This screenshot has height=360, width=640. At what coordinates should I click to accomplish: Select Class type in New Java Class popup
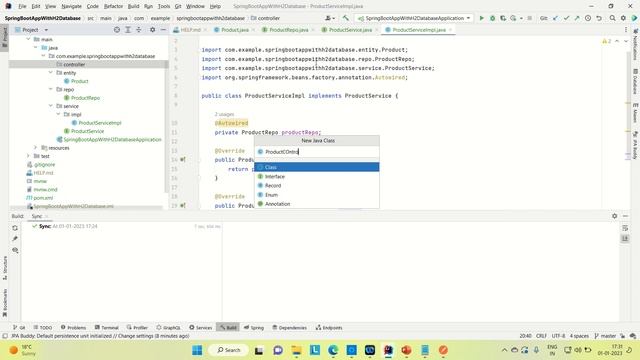tap(317, 167)
